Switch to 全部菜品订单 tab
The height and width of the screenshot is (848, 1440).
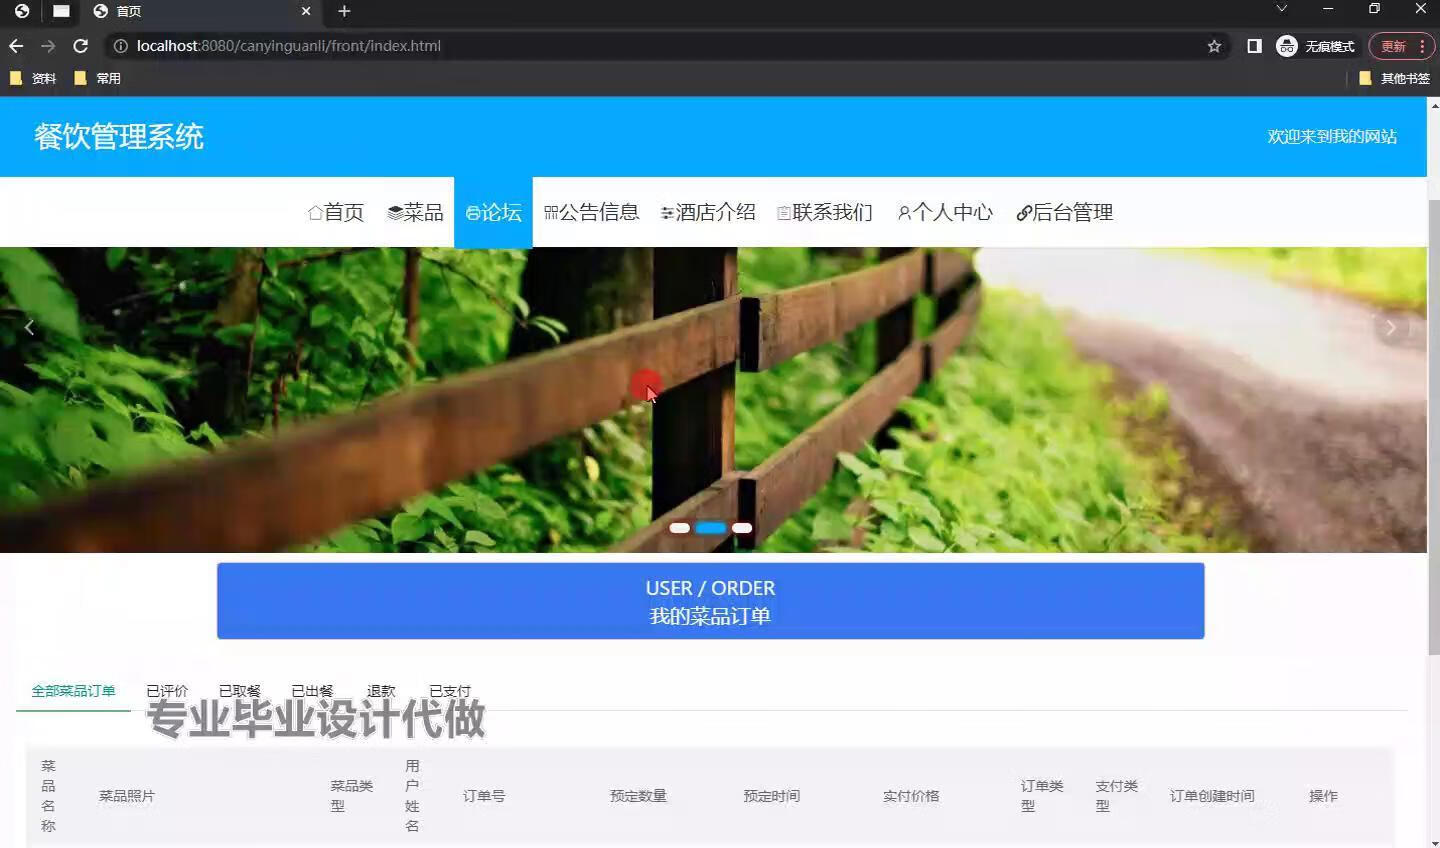73,691
